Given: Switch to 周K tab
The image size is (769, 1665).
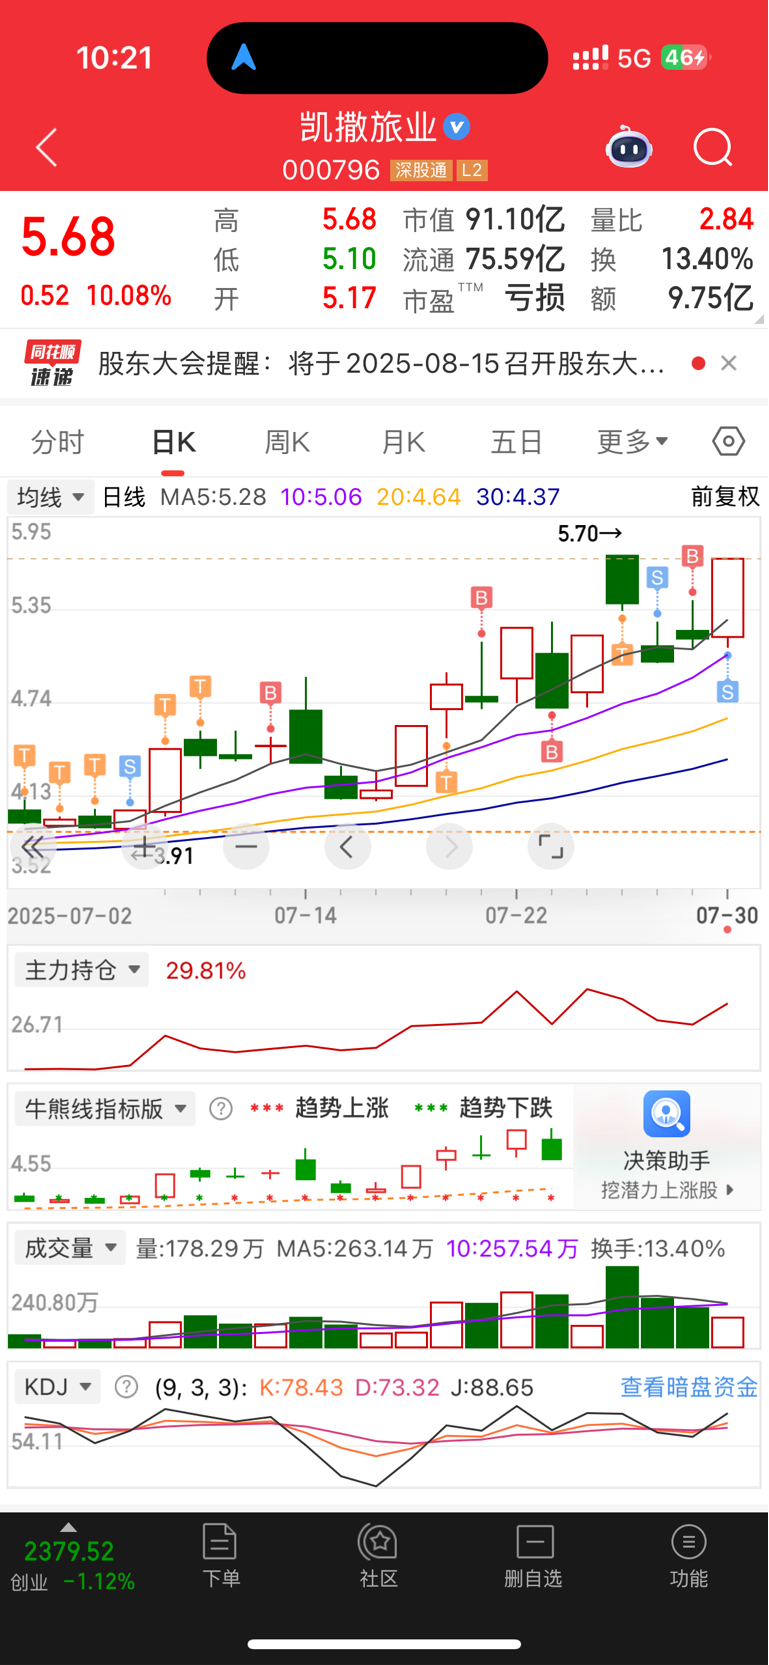Looking at the screenshot, I should point(287,441).
